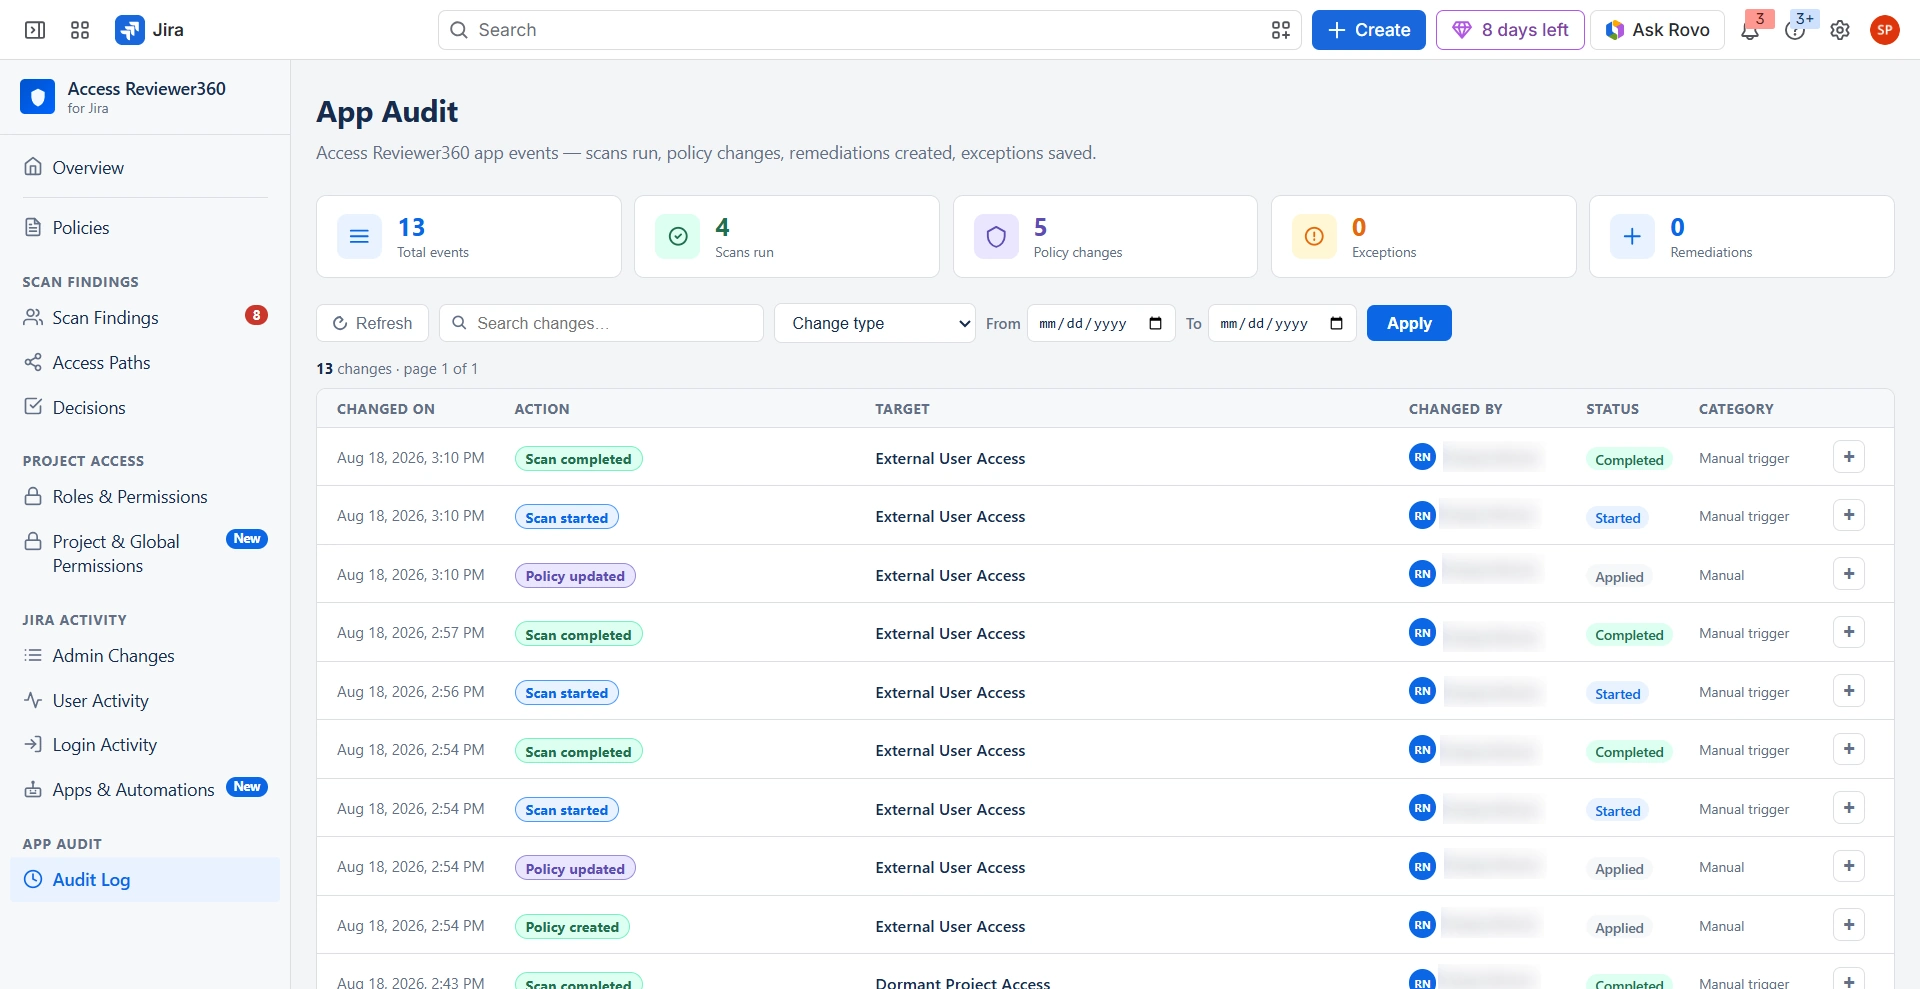Expand the 3:10 PM Policy updated row

pyautogui.click(x=1849, y=574)
